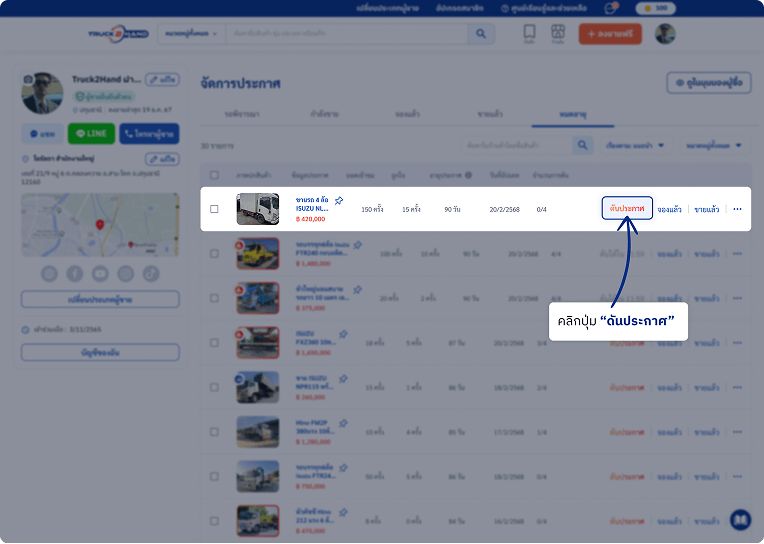
Task: Open the YouTube social icon
Action: coord(100,273)
